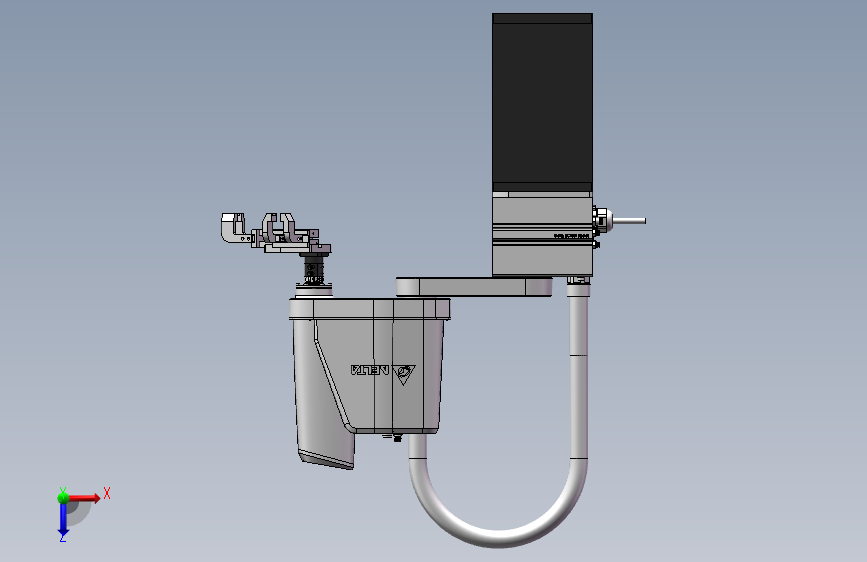Image resolution: width=867 pixels, height=562 pixels.
Task: Select the gray base block under the black cover
Action: [x=542, y=234]
